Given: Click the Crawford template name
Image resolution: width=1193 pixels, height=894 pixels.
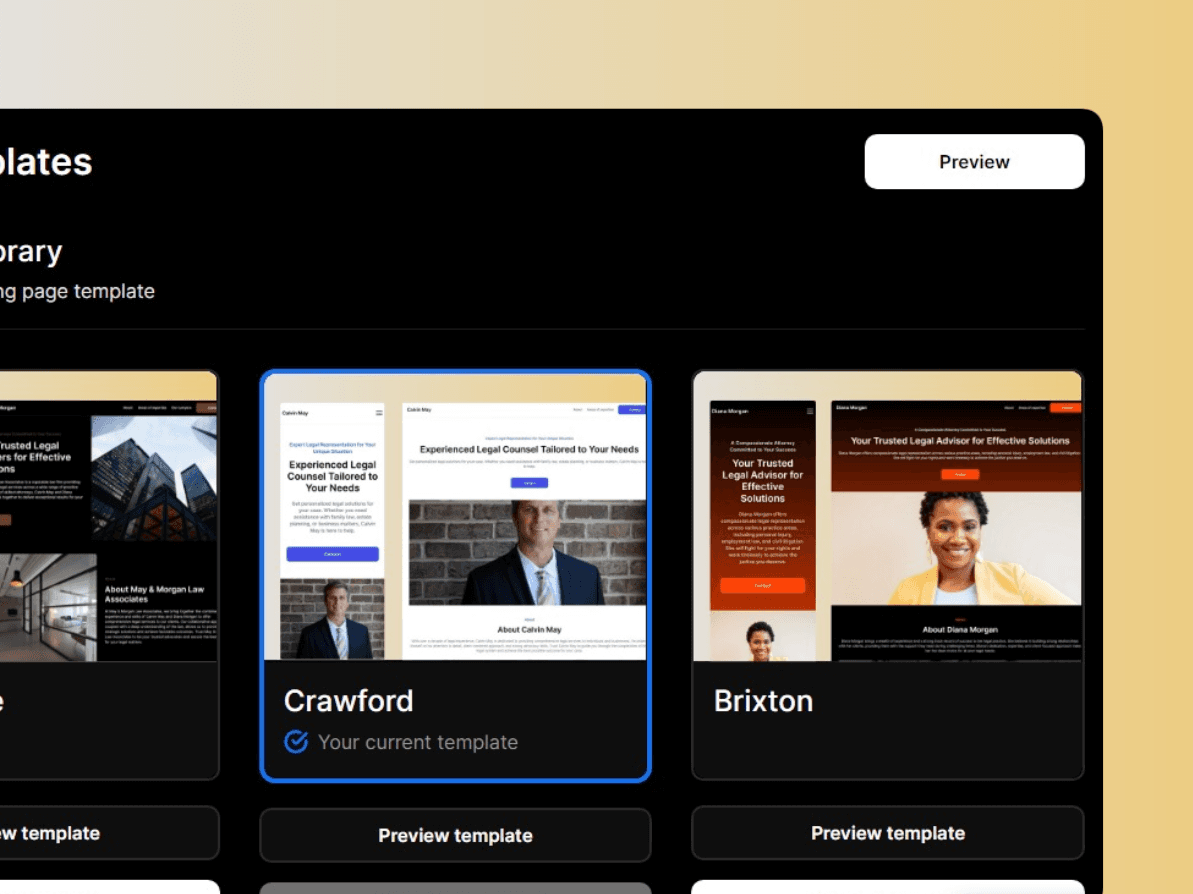Looking at the screenshot, I should click(x=348, y=701).
